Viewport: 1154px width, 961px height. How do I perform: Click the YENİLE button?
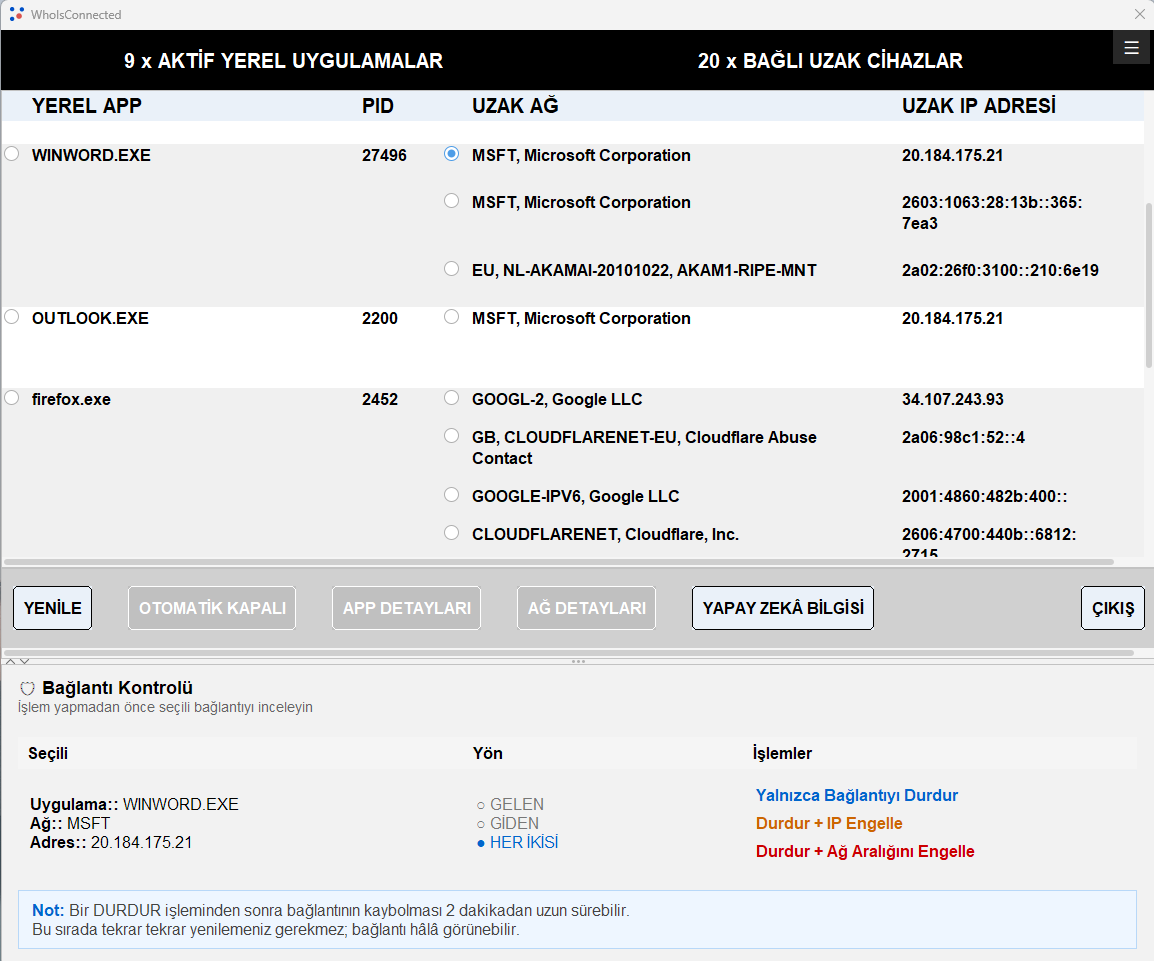[x=52, y=608]
